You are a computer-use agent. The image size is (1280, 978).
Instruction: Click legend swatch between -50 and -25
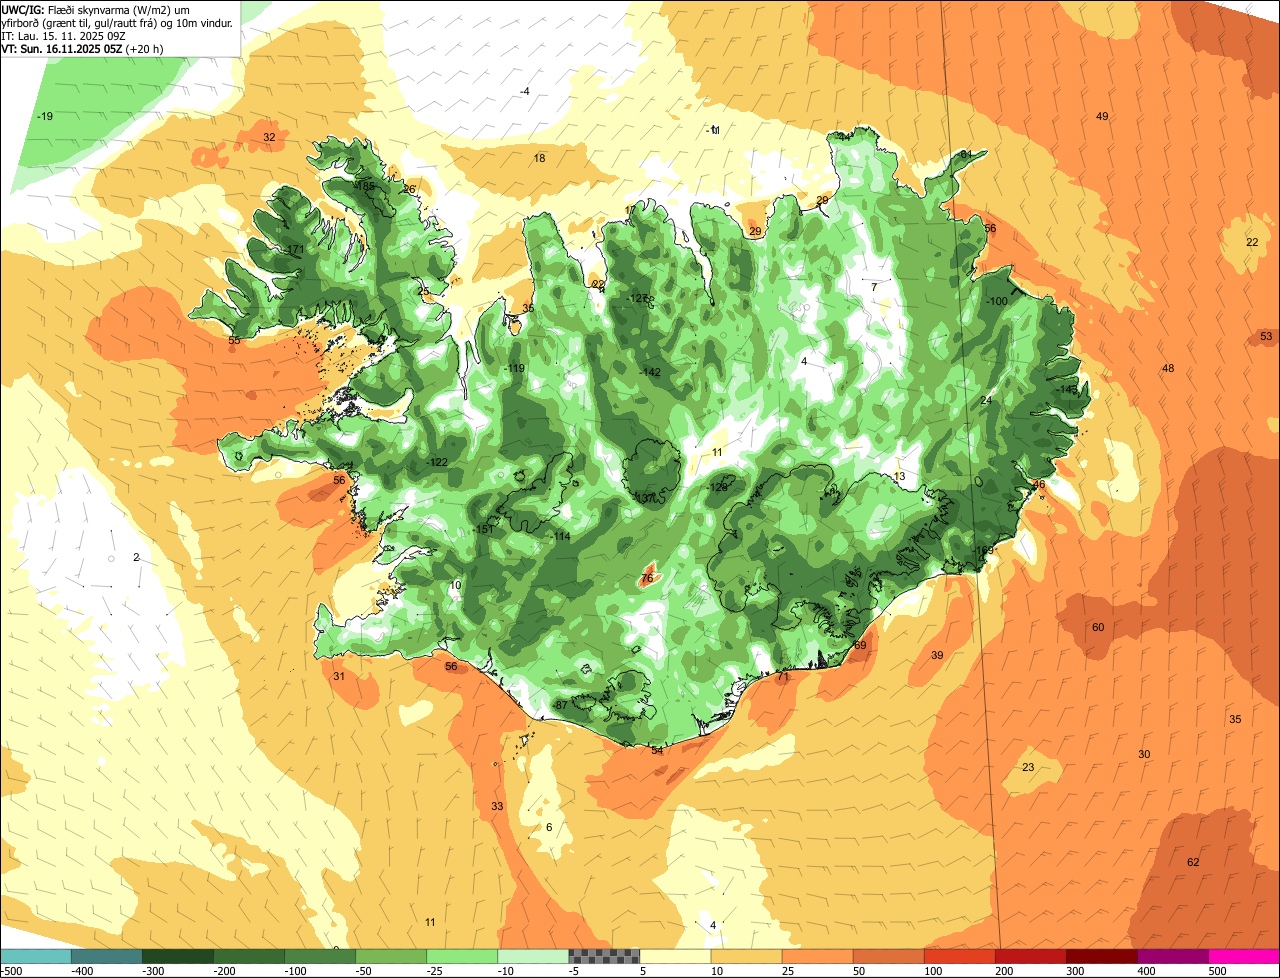[x=390, y=956]
